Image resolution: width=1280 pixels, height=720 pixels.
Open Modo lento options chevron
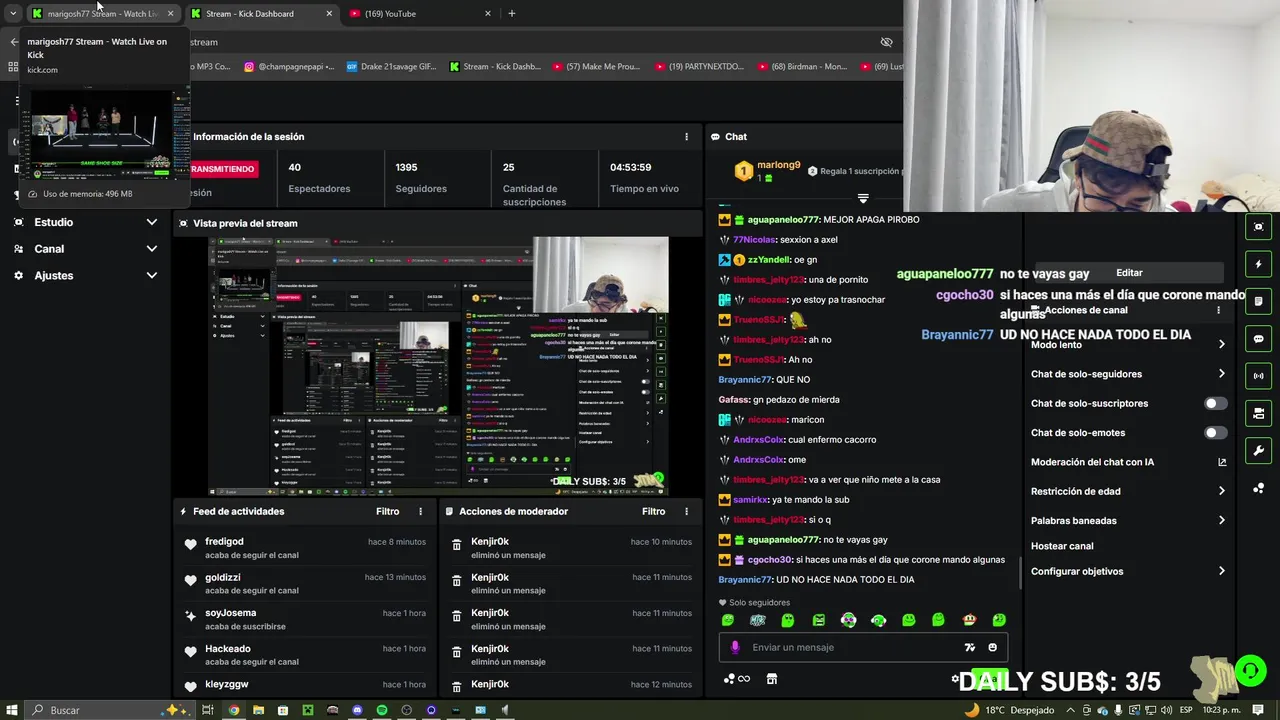pos(1221,344)
